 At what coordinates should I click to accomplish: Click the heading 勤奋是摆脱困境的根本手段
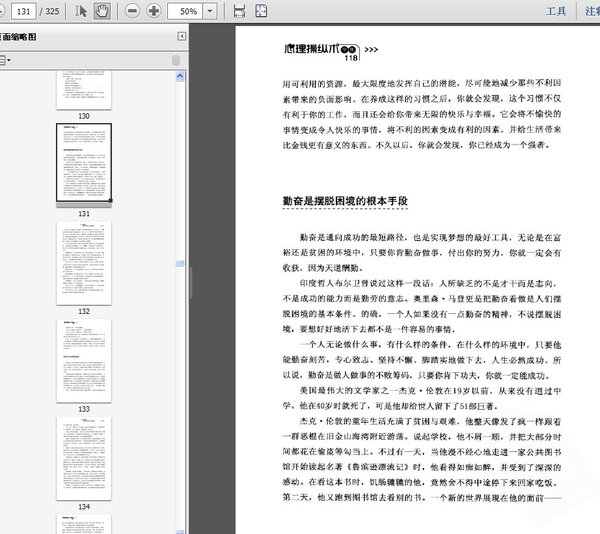345,201
